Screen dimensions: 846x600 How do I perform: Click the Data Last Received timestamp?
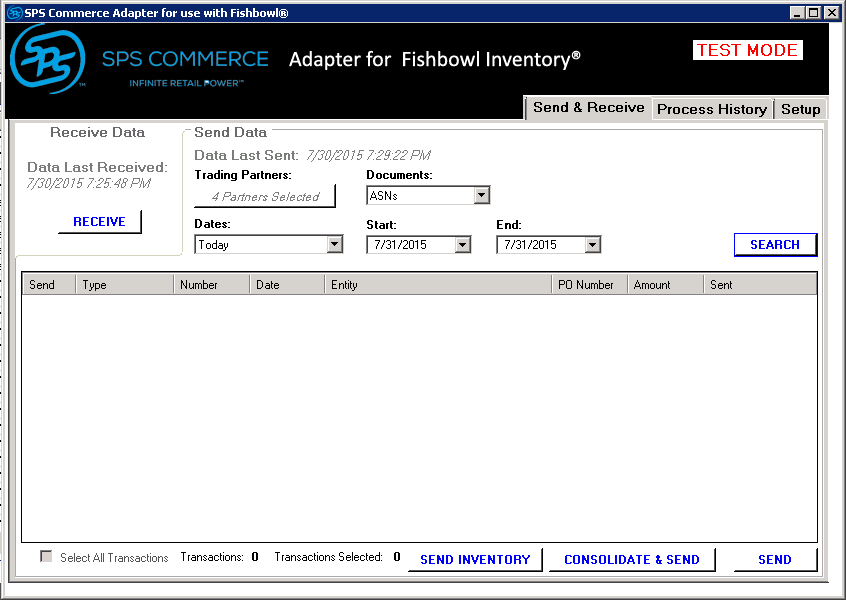[x=89, y=183]
